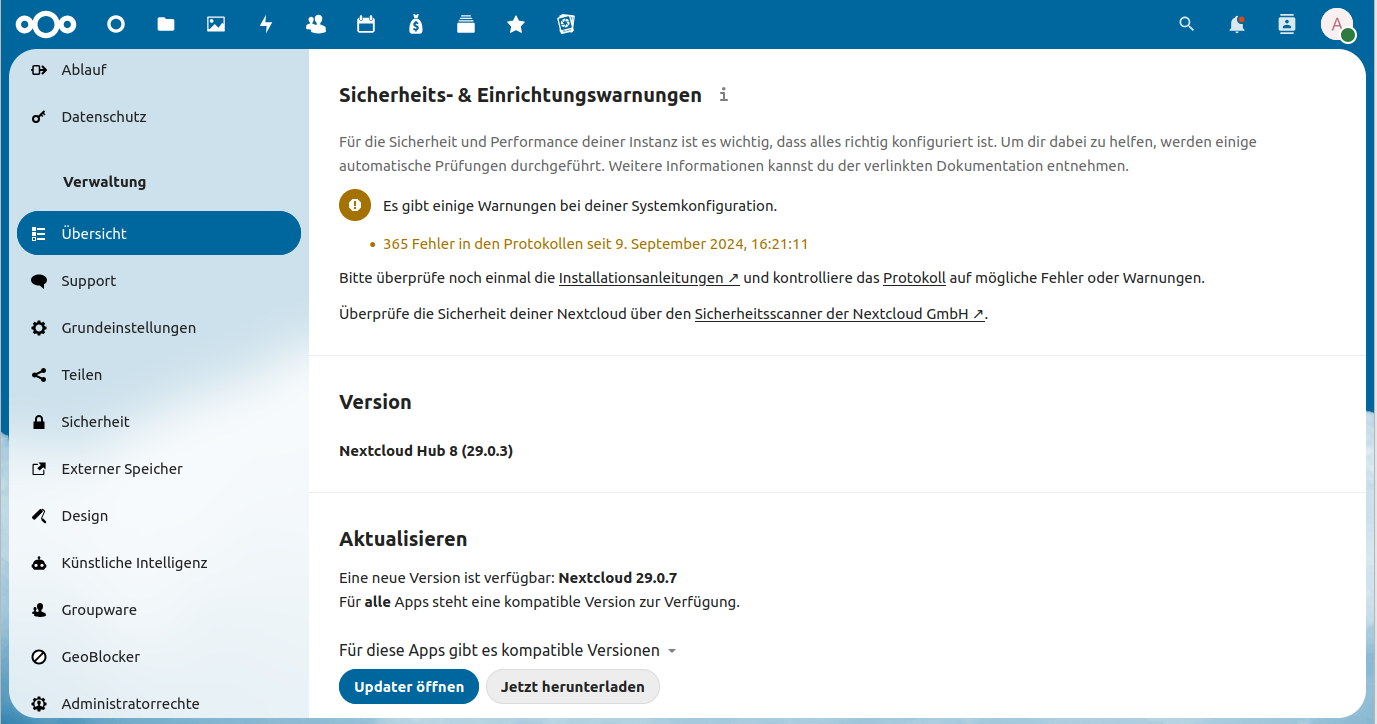The image size is (1377, 724).
Task: Open Künstliche Intelligenz settings
Action: (159, 563)
